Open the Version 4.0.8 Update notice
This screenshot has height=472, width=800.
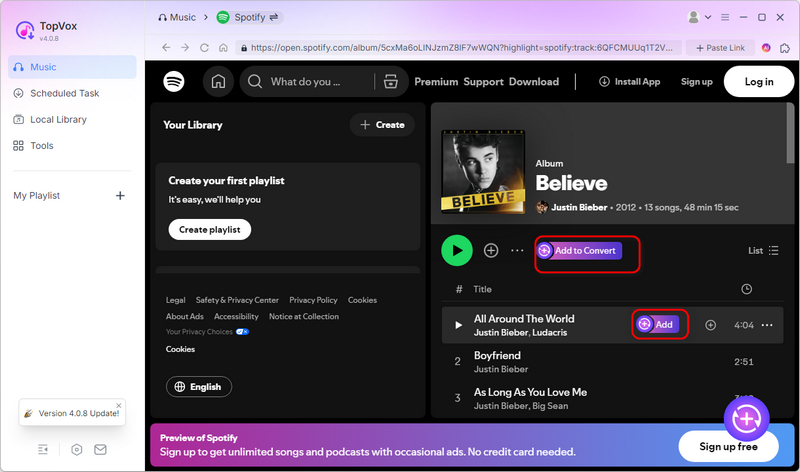(72, 413)
